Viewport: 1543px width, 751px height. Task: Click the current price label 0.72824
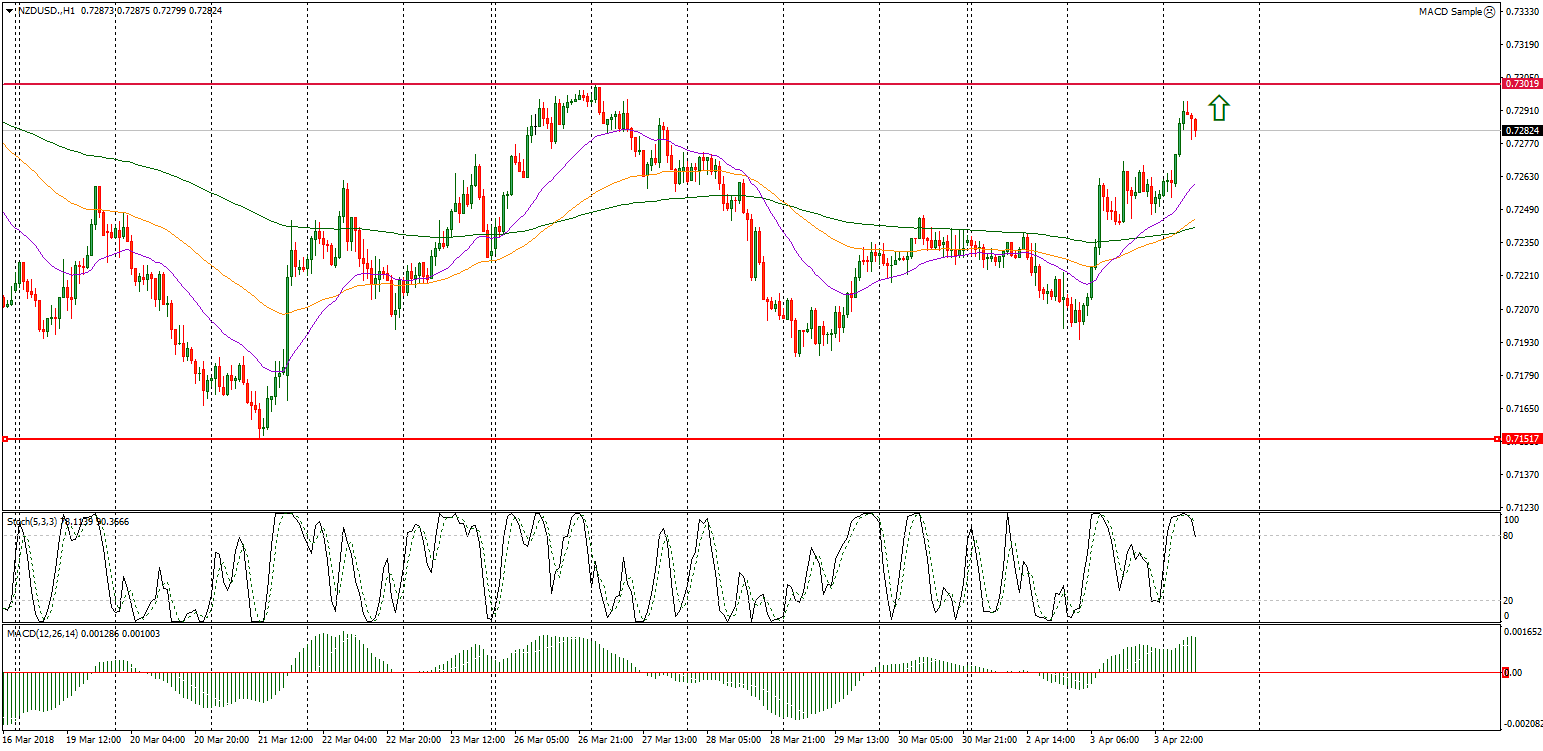click(1521, 130)
